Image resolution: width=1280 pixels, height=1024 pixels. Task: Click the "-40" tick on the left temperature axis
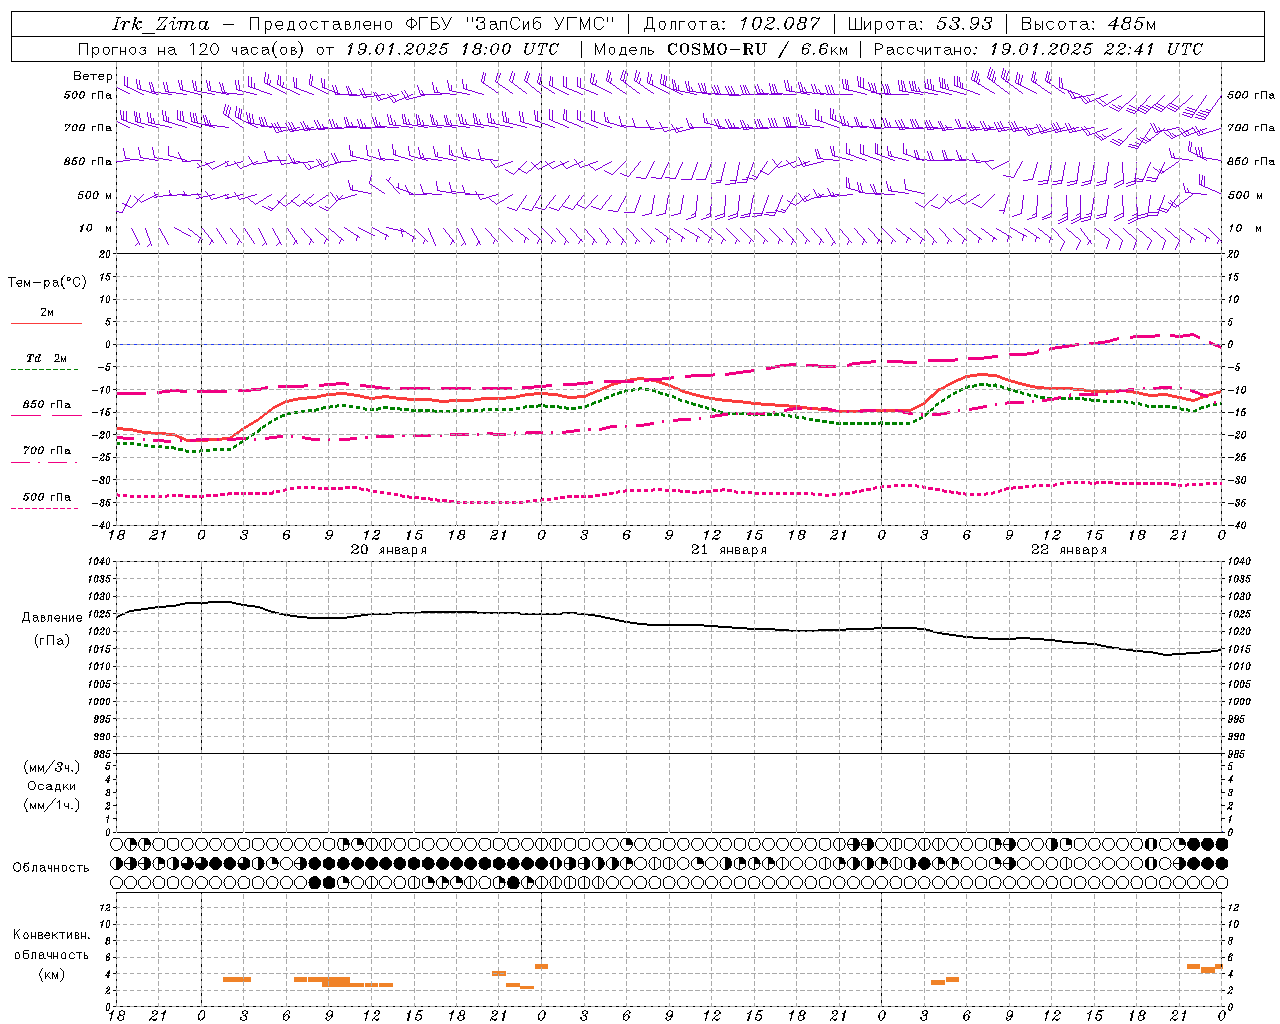coord(102,525)
